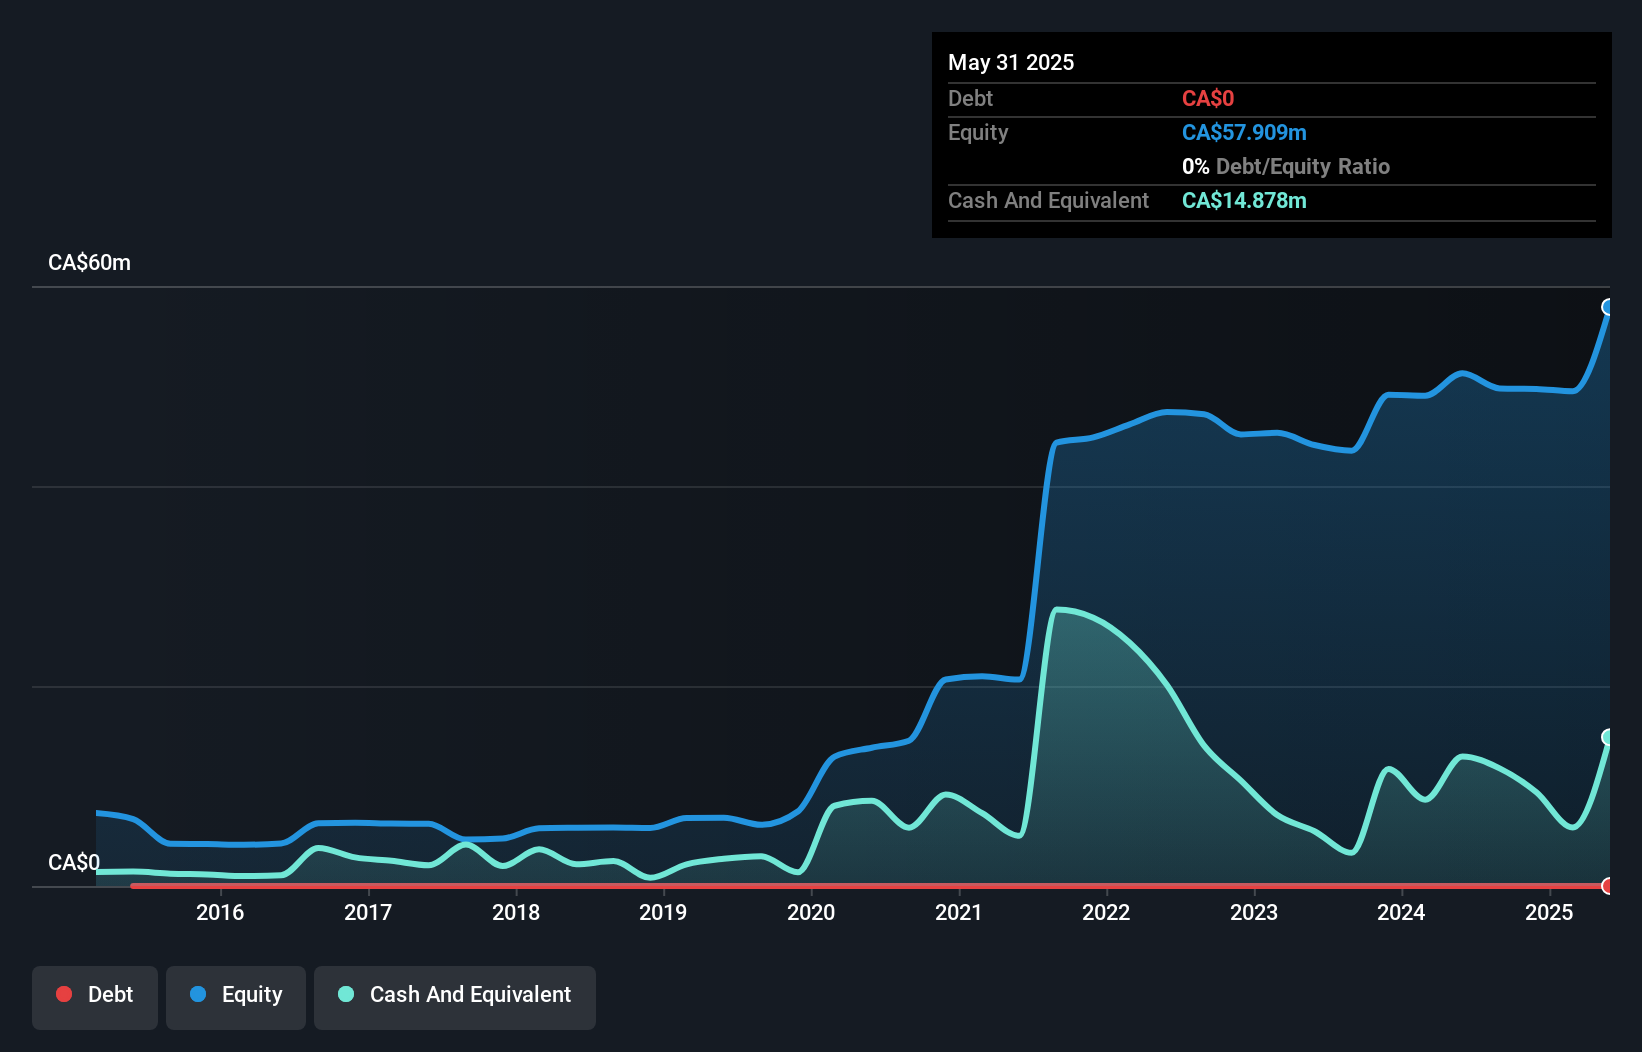Image resolution: width=1642 pixels, height=1052 pixels.
Task: Expand the May 31 2025 tooltip panel
Action: point(1011,62)
